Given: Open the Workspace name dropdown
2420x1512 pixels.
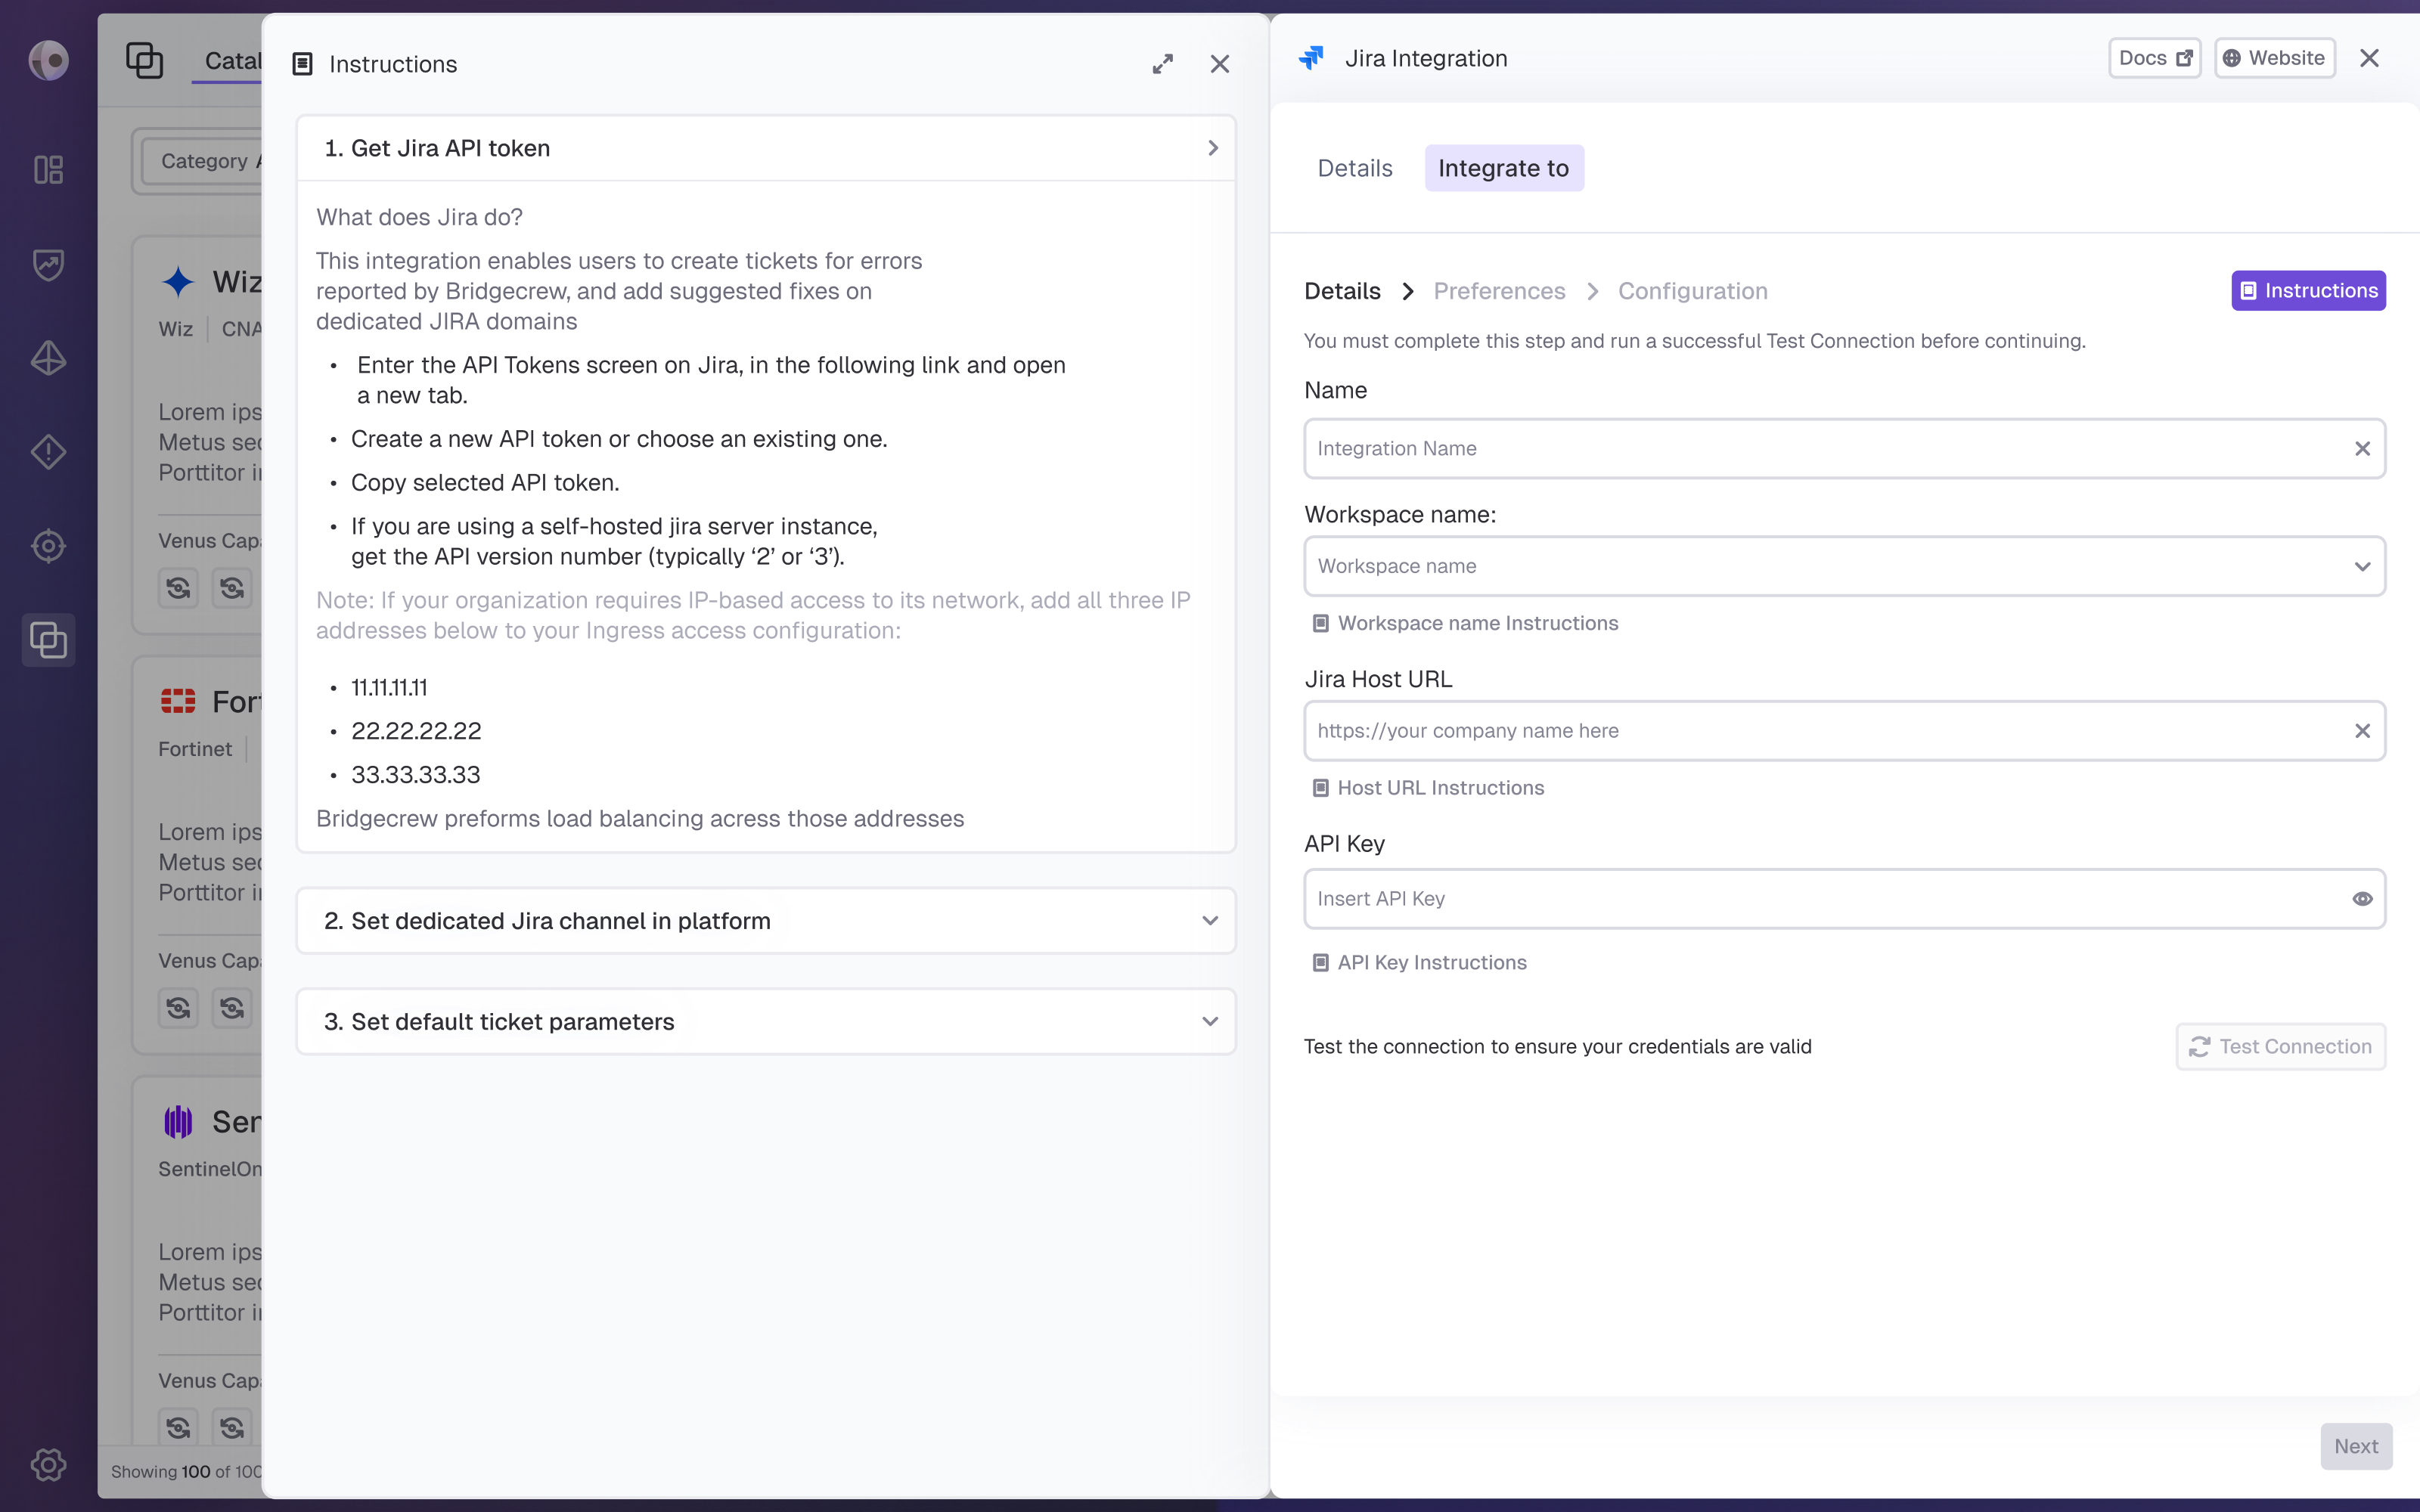Looking at the screenshot, I should 1844,566.
